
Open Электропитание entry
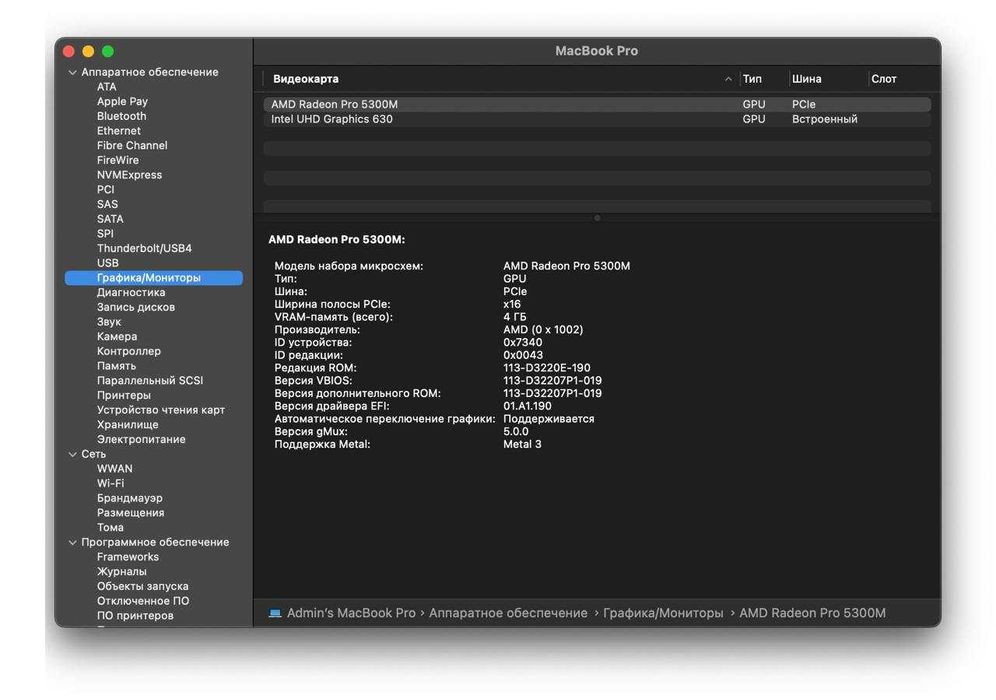141,439
